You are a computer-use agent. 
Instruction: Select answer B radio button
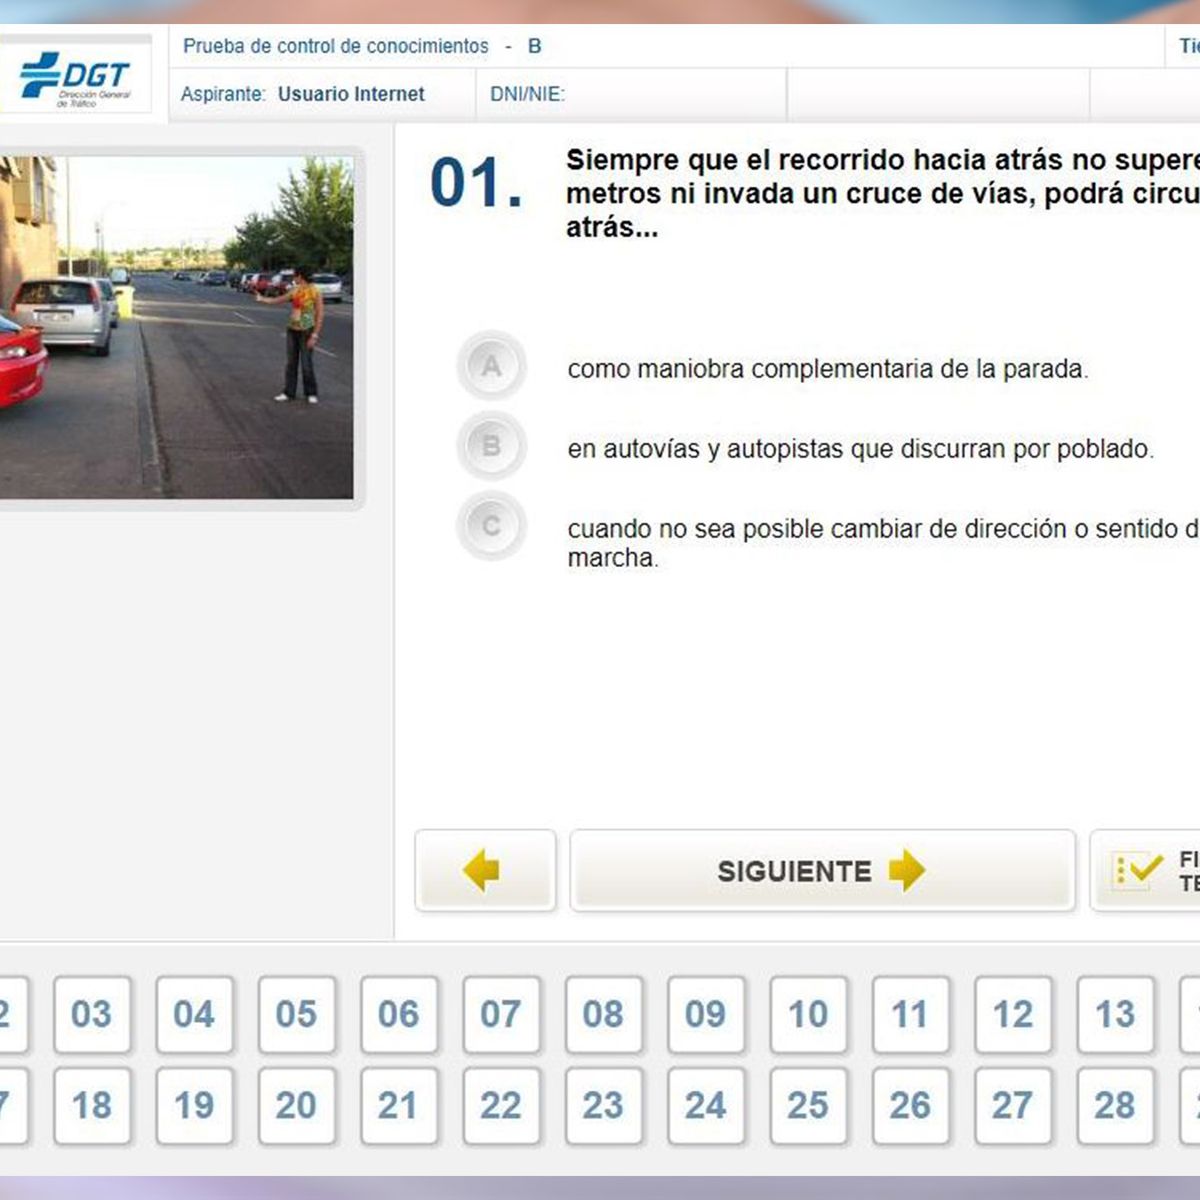pos(491,446)
